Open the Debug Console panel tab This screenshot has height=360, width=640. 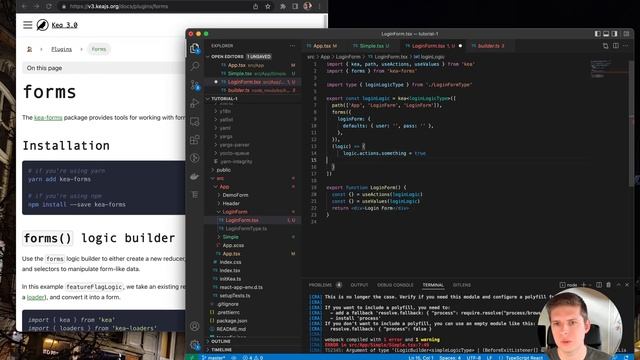(x=395, y=285)
